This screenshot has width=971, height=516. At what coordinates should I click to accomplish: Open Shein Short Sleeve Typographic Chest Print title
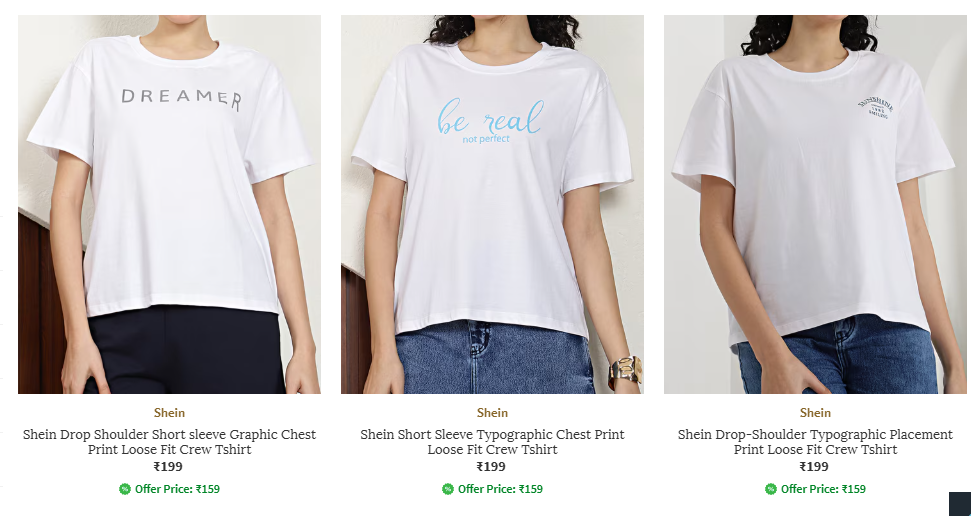492,442
